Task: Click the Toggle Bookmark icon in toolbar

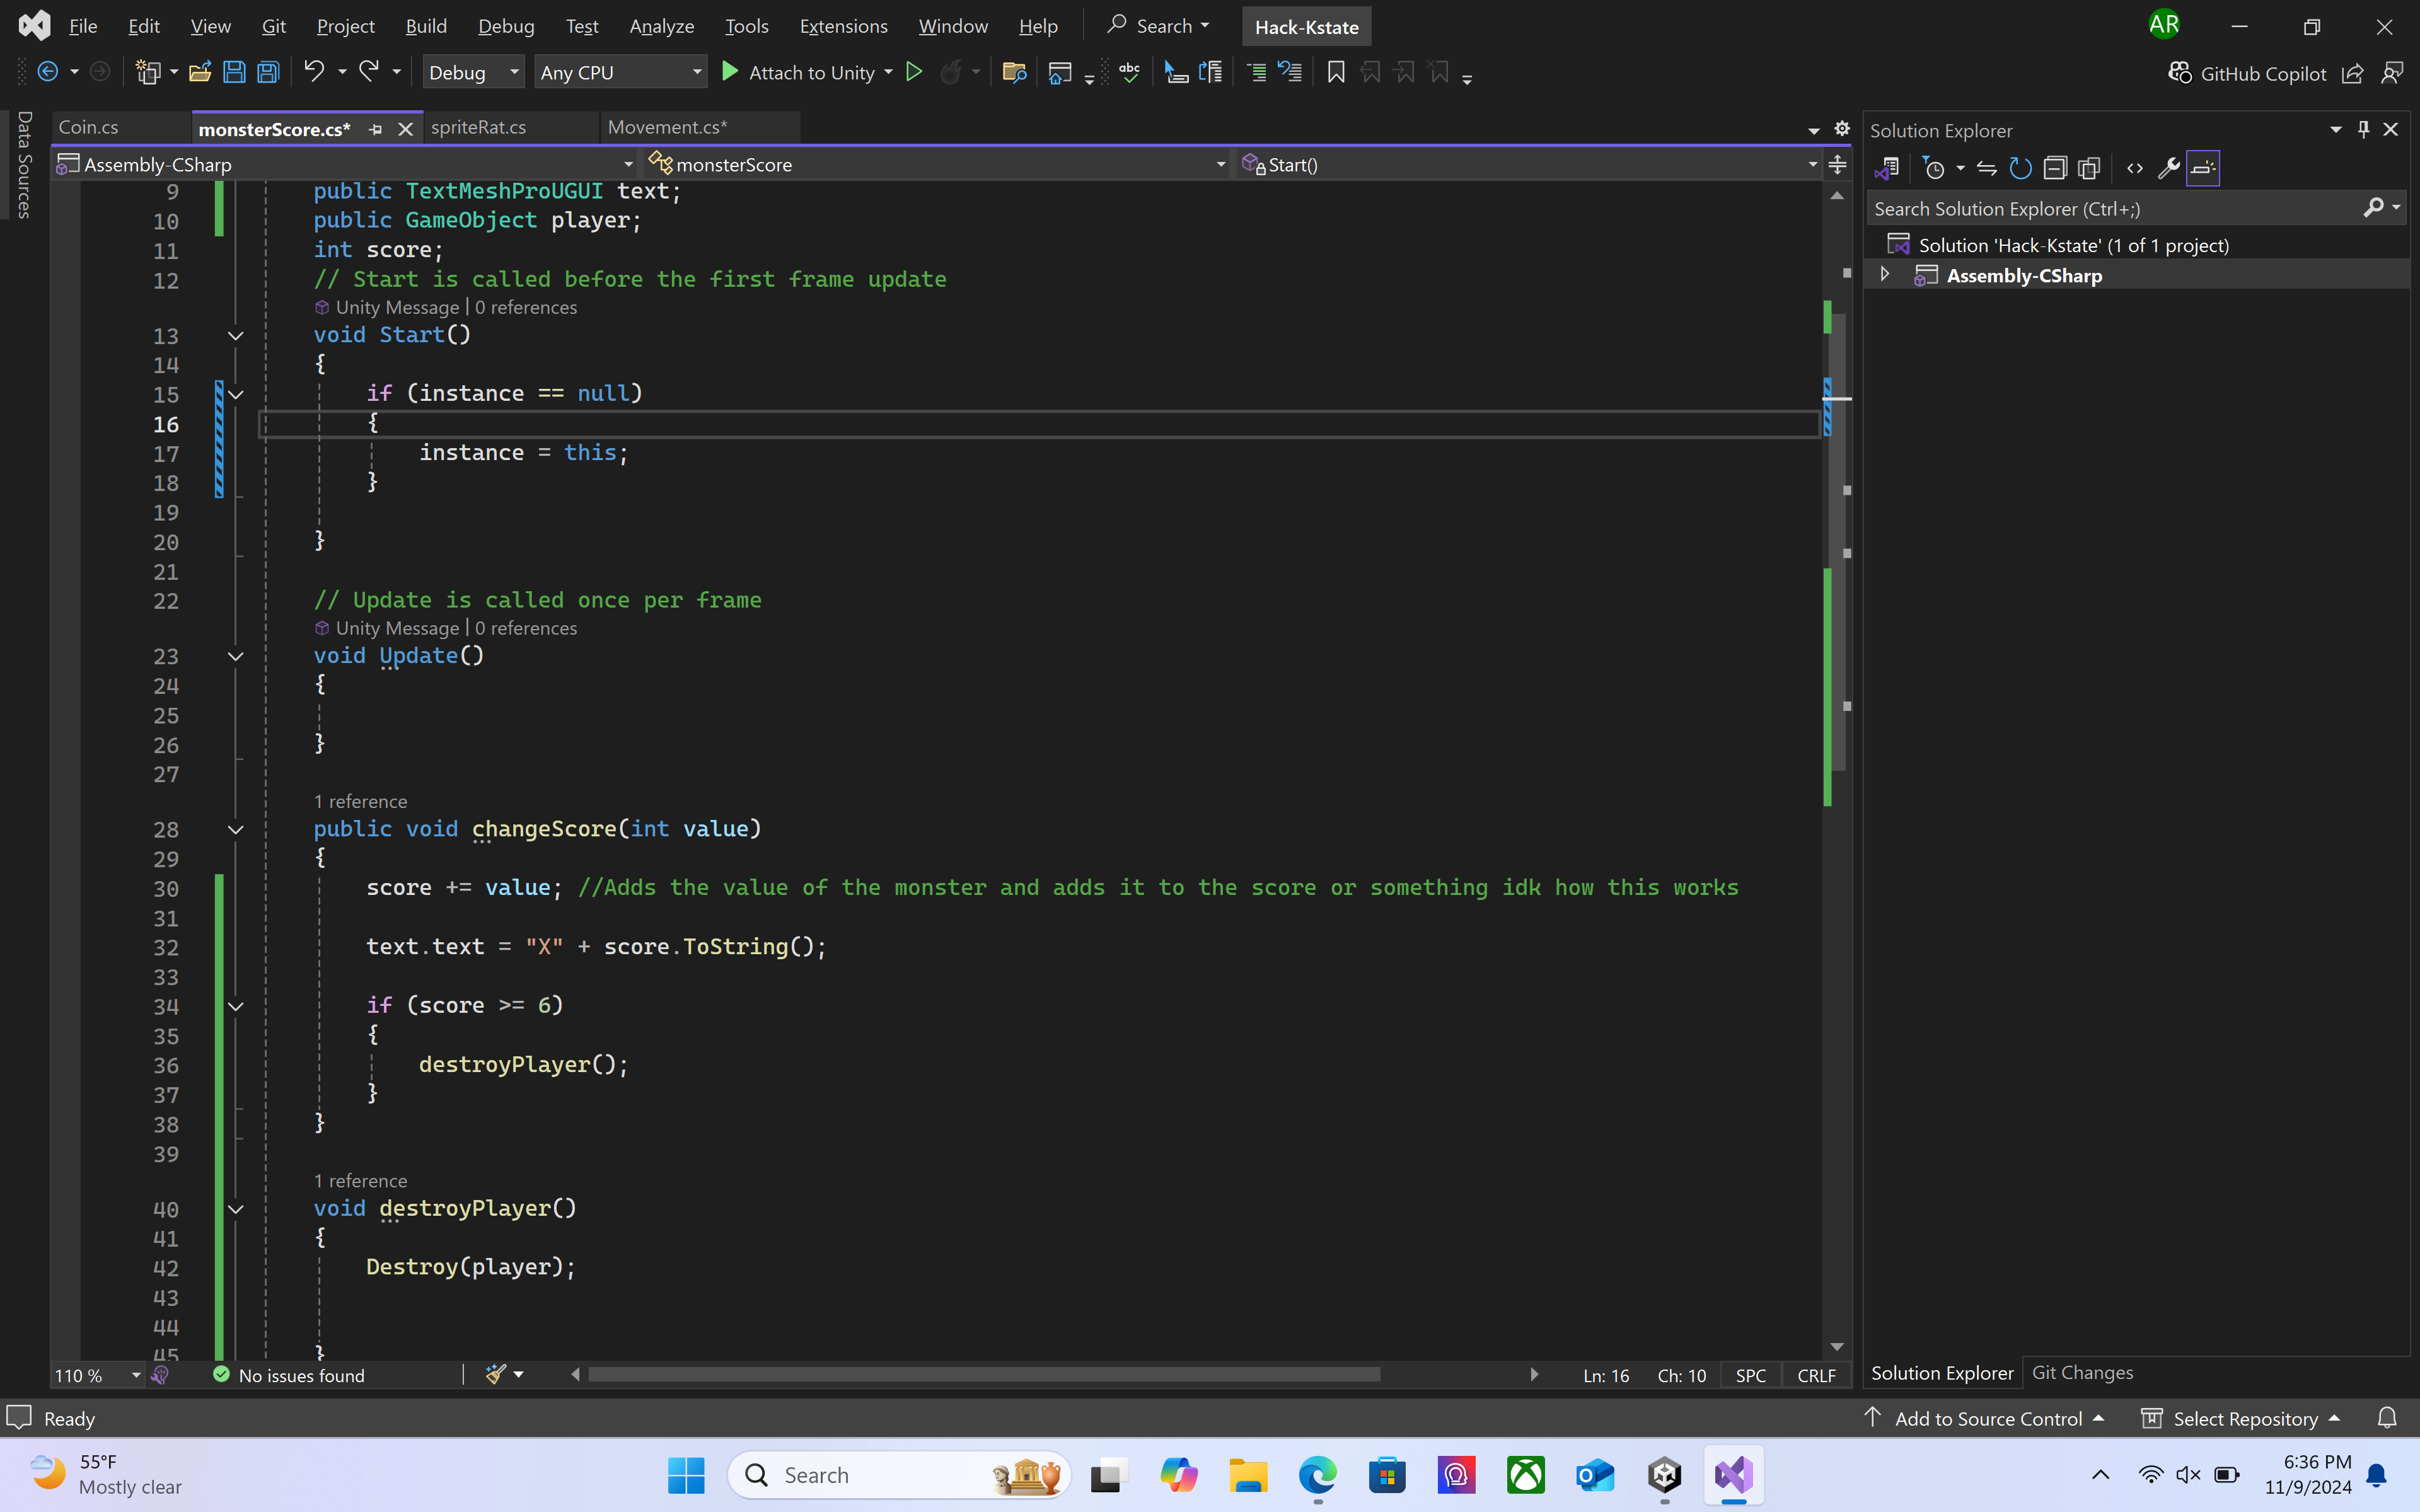Action: [1336, 72]
